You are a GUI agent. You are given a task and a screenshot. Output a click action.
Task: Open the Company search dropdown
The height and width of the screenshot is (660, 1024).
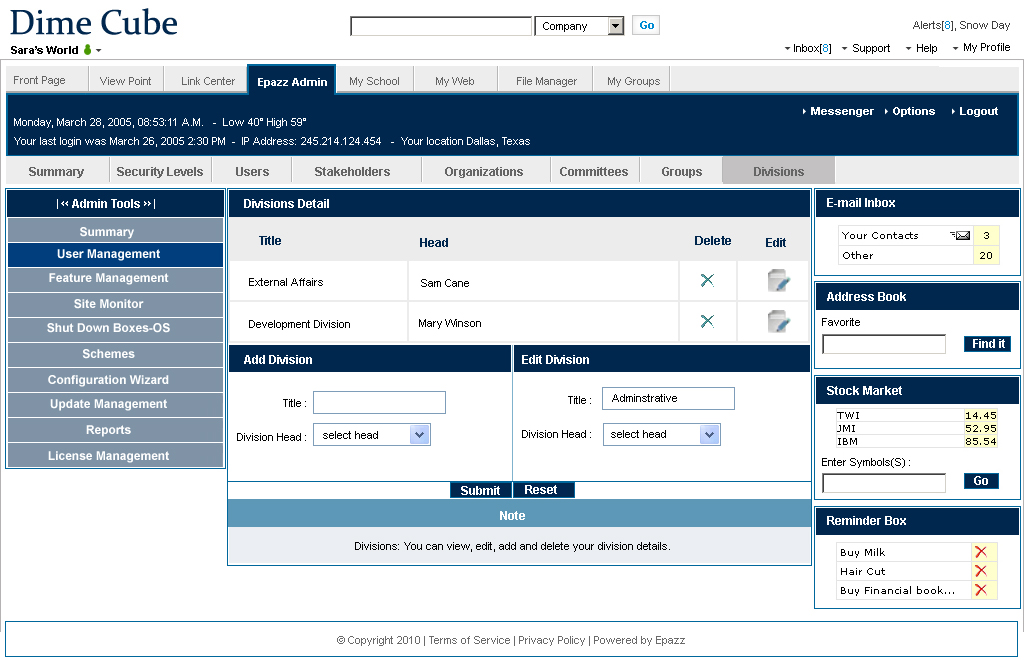615,26
